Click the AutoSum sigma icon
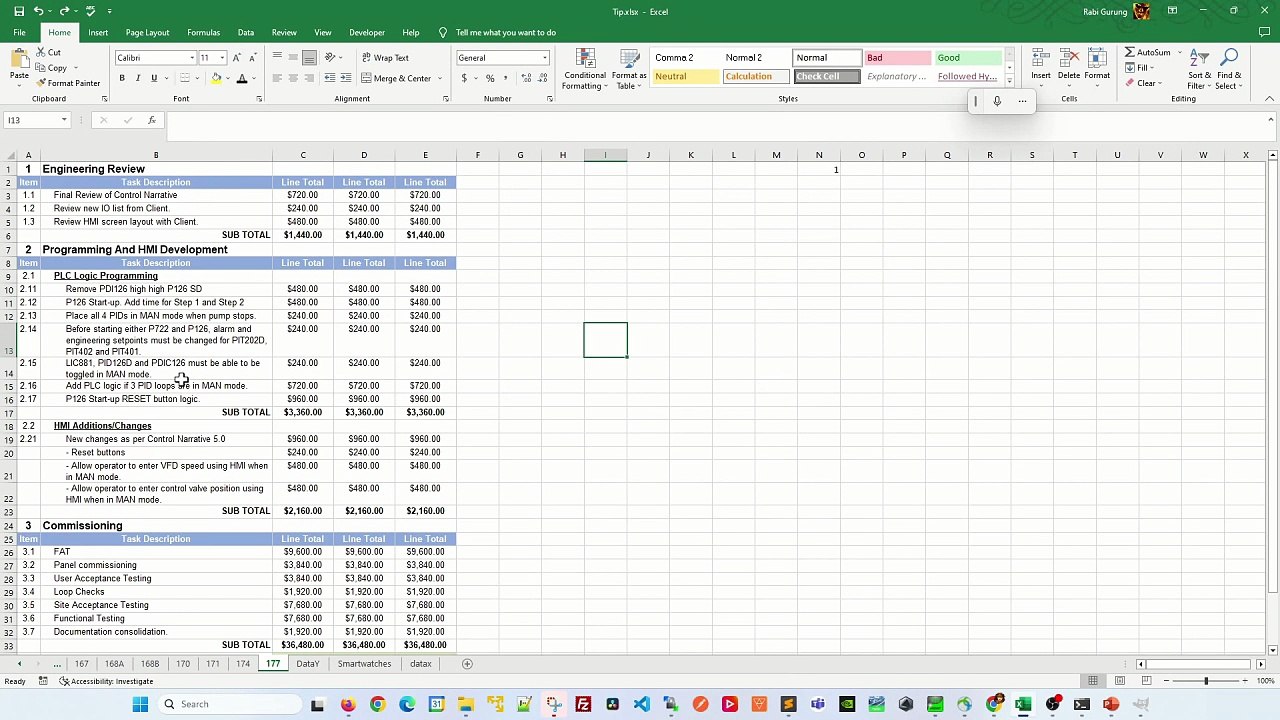1280x720 pixels. point(1129,52)
